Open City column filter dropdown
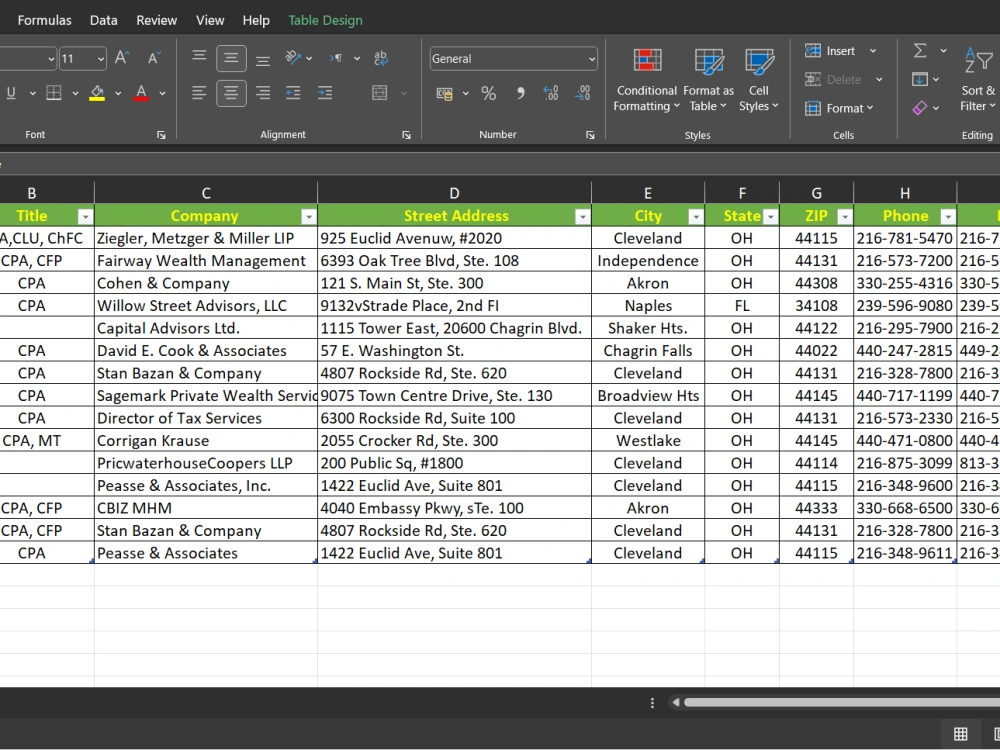The image size is (1000, 750). [695, 217]
